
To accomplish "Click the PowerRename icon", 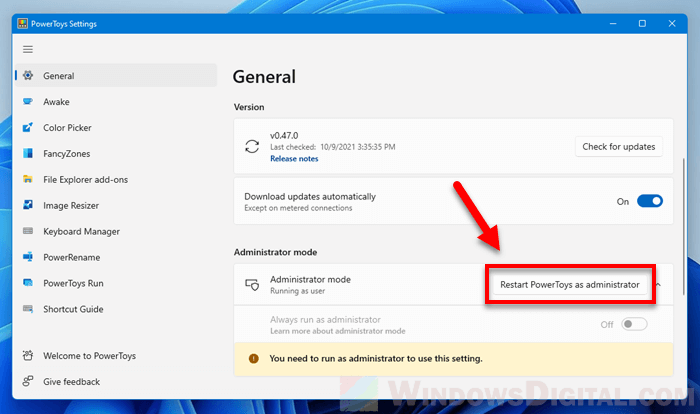I will [x=28, y=257].
